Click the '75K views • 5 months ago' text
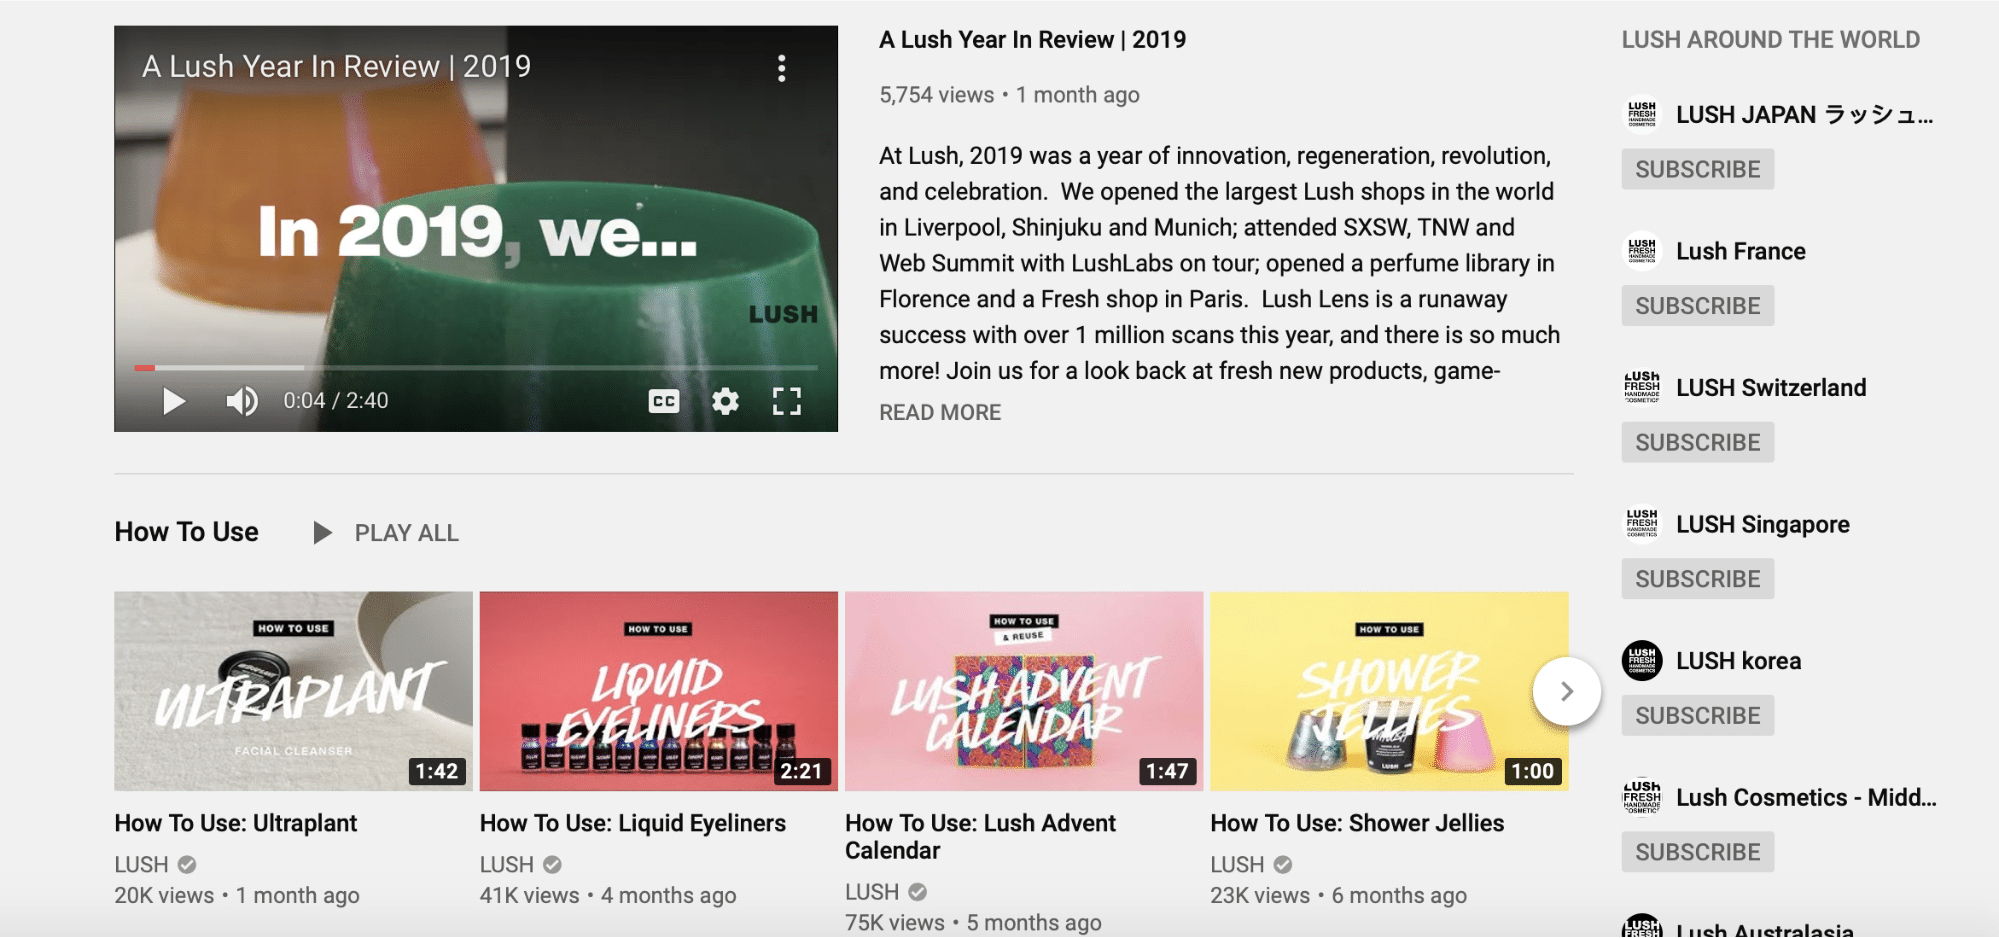 click(973, 922)
